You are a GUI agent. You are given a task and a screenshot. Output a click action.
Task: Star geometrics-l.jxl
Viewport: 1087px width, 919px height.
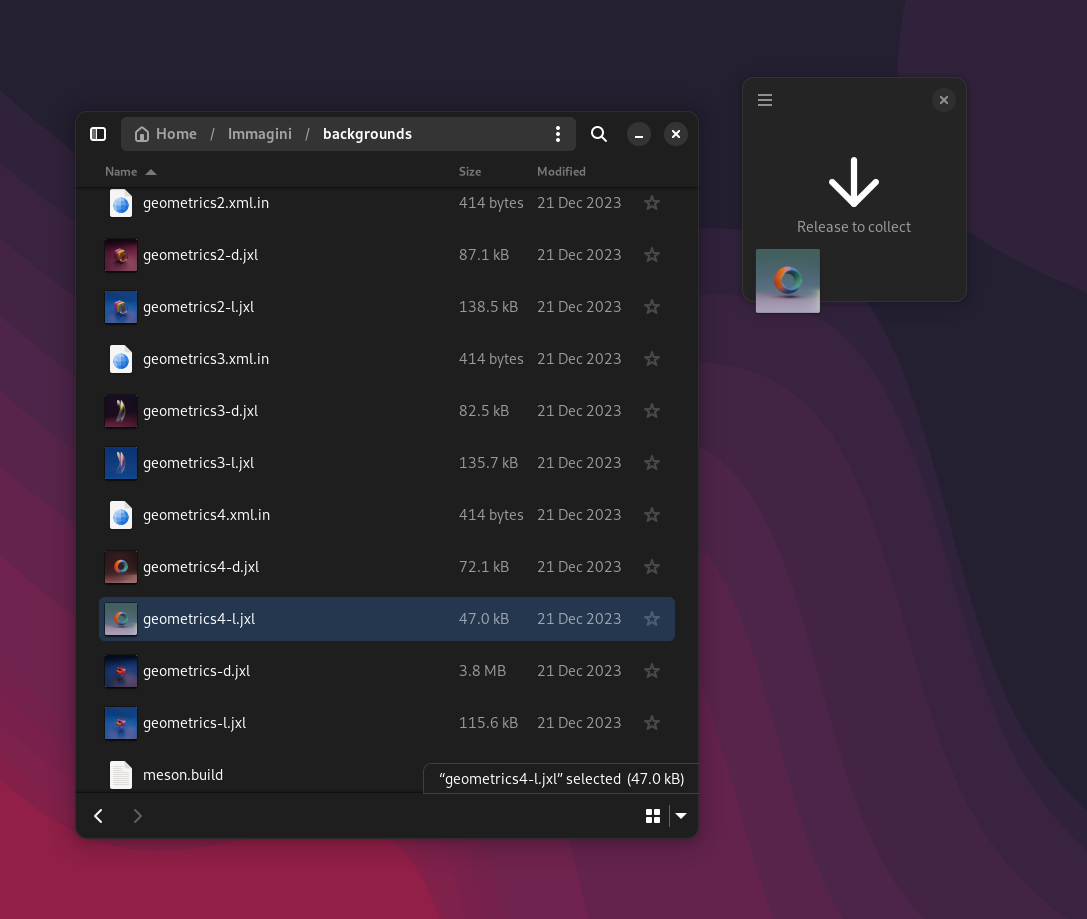click(x=652, y=723)
